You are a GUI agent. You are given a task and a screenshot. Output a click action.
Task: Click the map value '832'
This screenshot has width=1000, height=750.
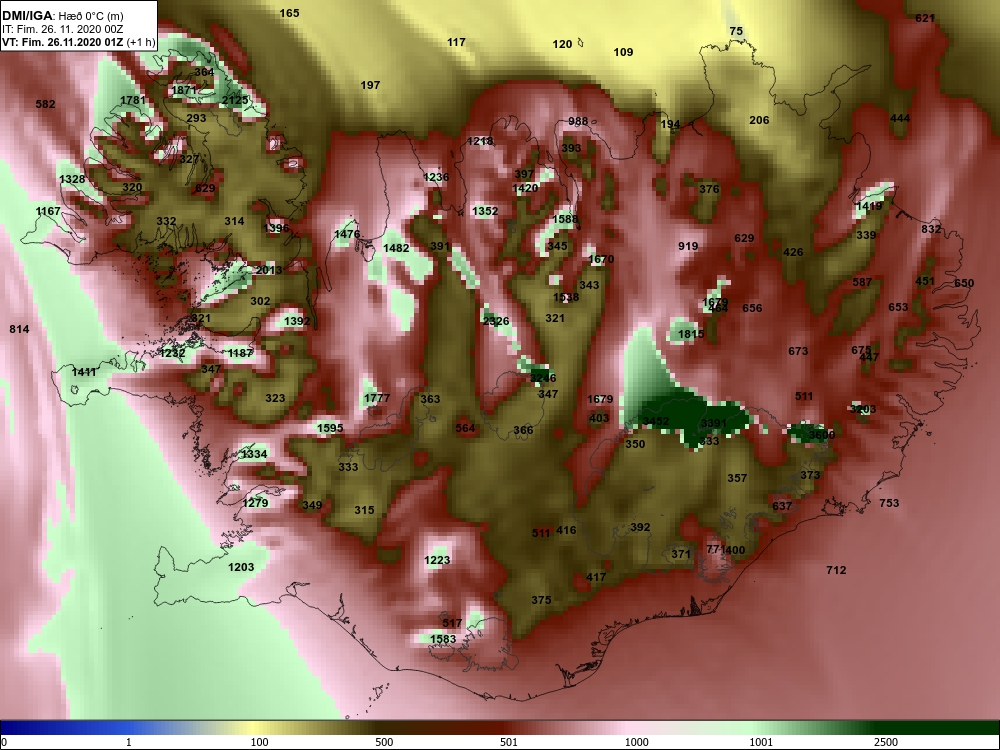click(x=931, y=229)
